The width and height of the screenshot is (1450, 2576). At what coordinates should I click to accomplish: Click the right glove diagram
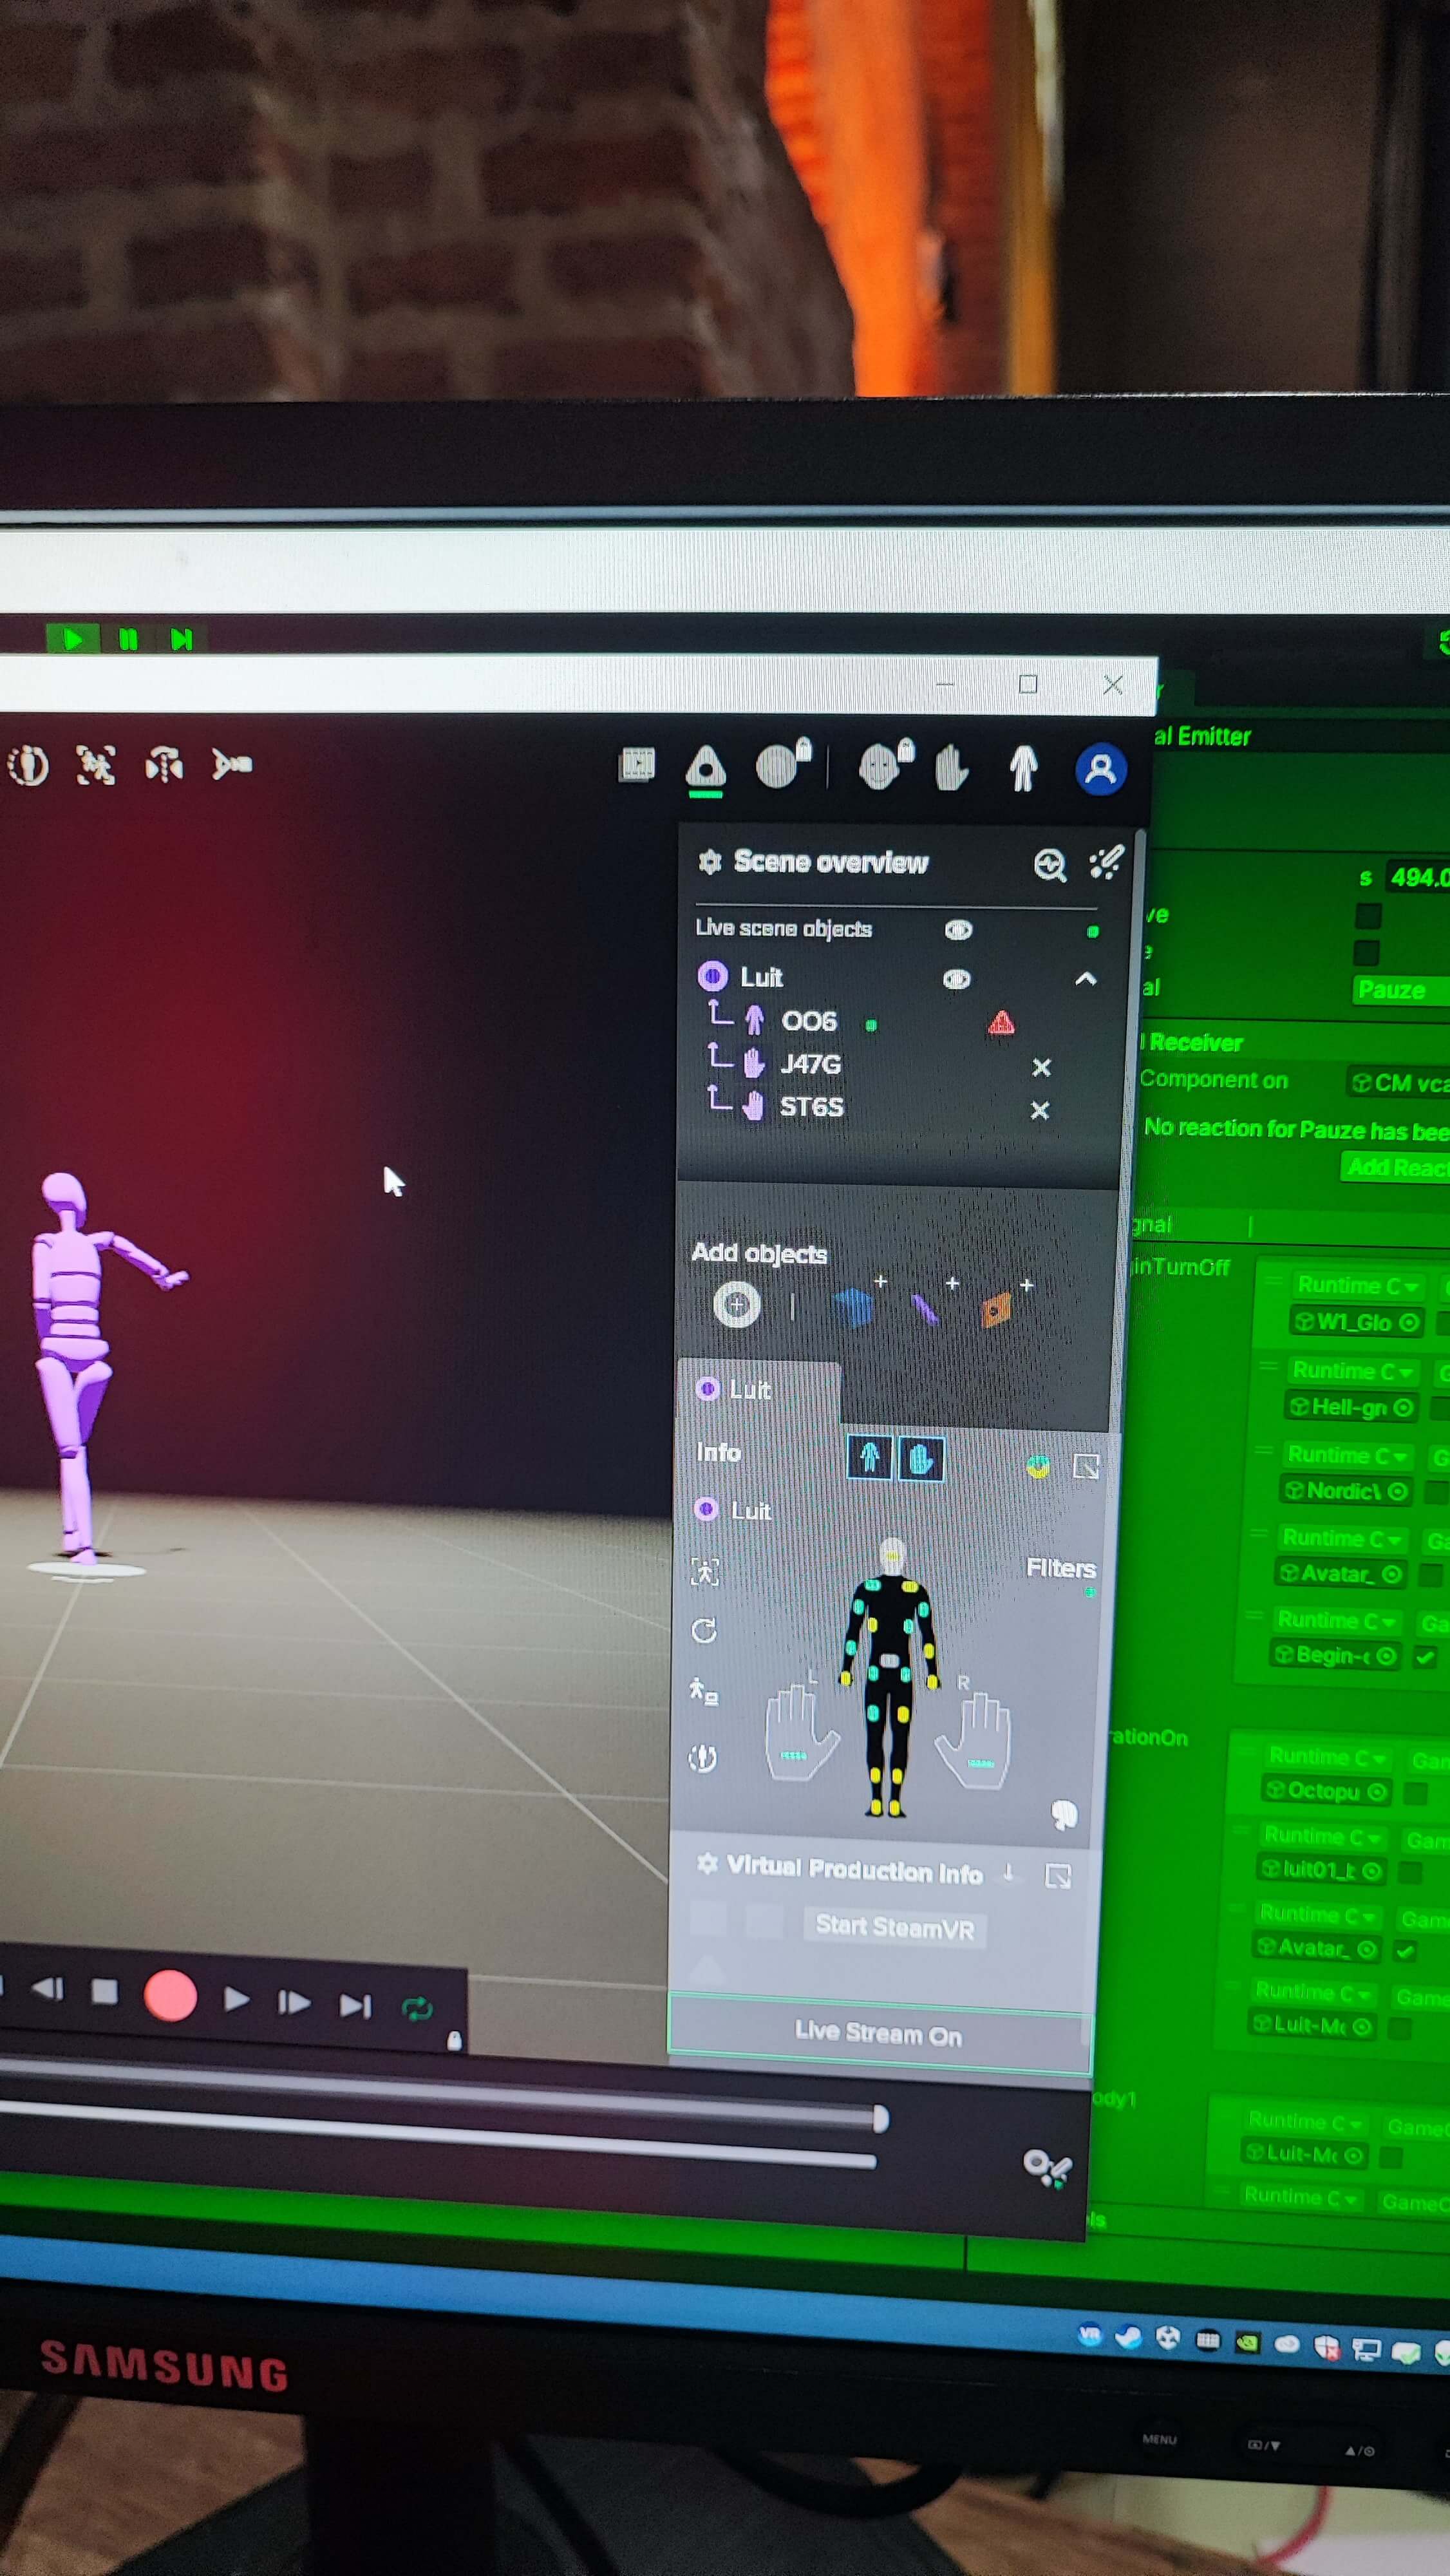pos(975,1741)
